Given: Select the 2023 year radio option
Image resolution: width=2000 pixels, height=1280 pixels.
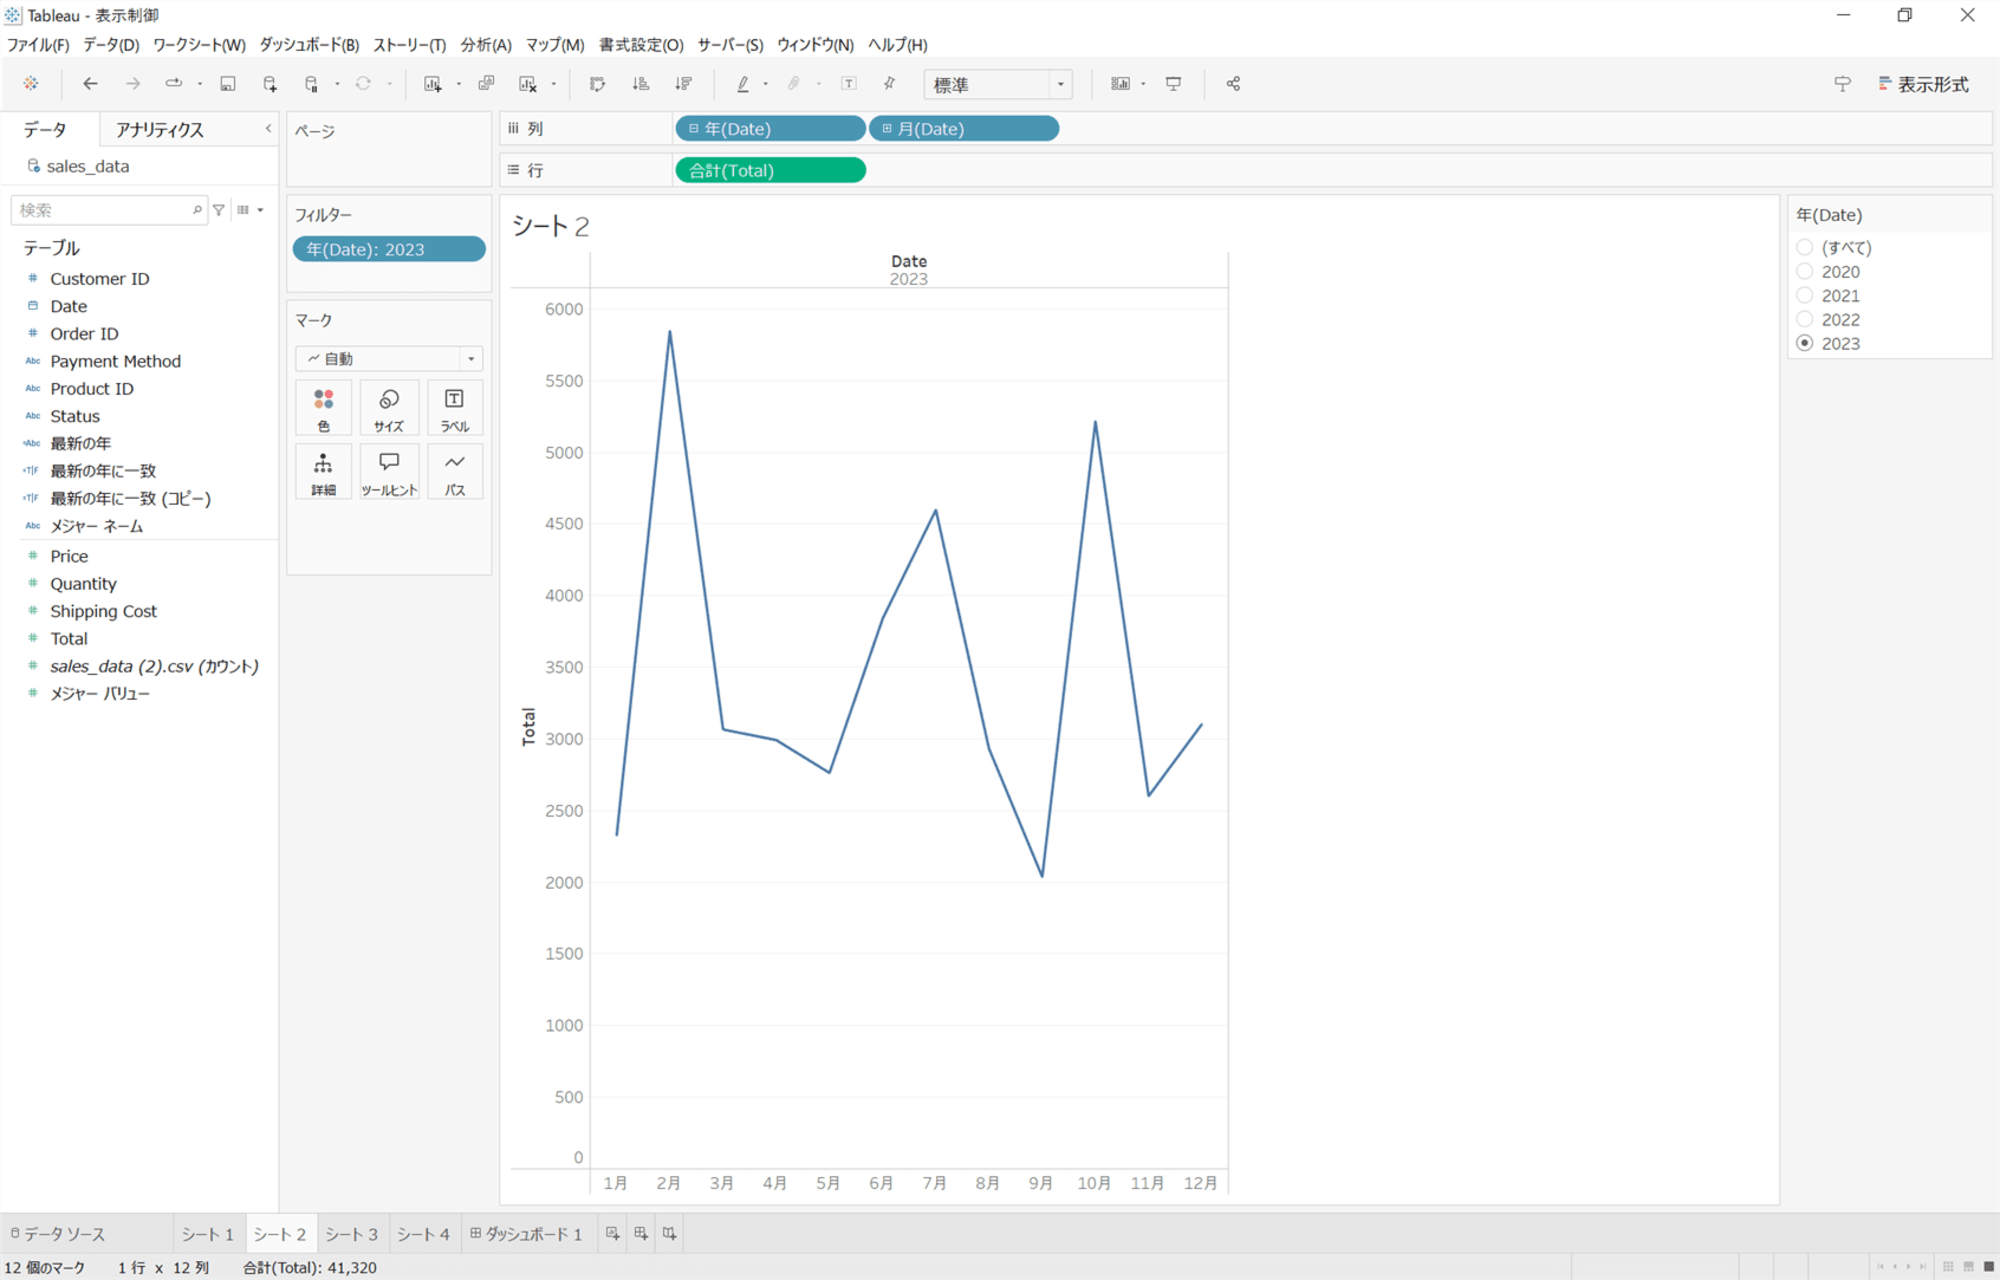Looking at the screenshot, I should (x=1805, y=343).
